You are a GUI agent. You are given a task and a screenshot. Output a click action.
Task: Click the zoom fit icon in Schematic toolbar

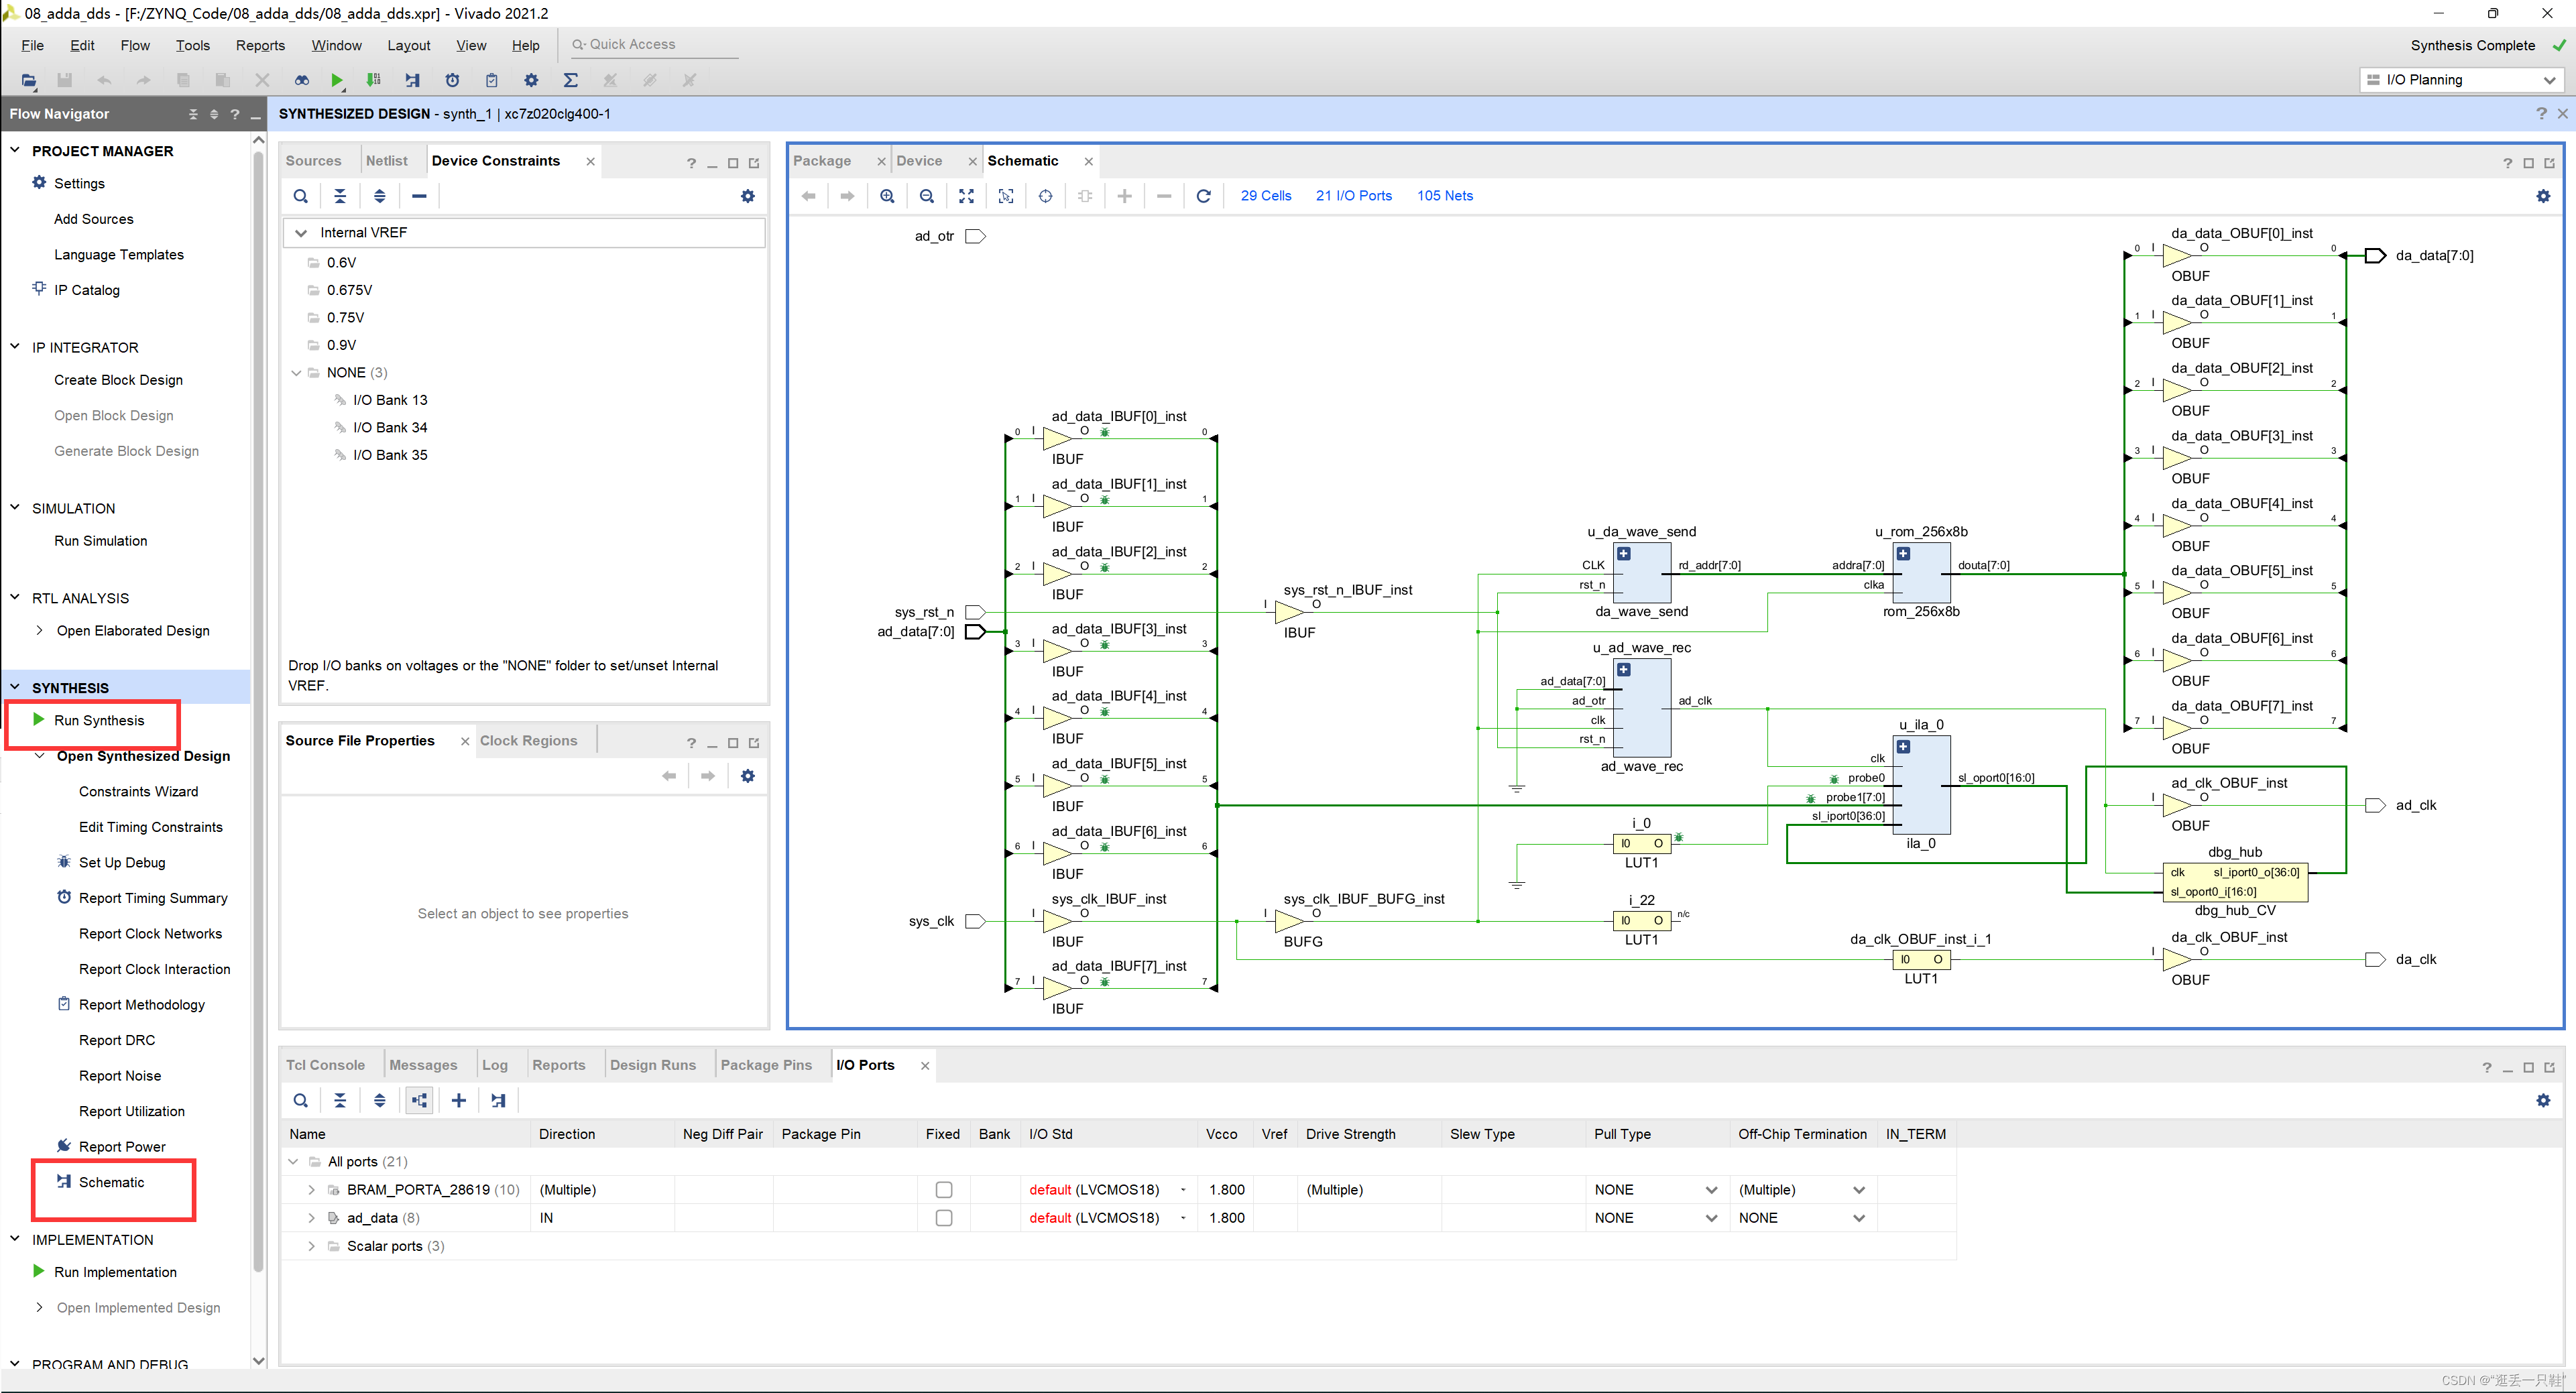click(966, 196)
